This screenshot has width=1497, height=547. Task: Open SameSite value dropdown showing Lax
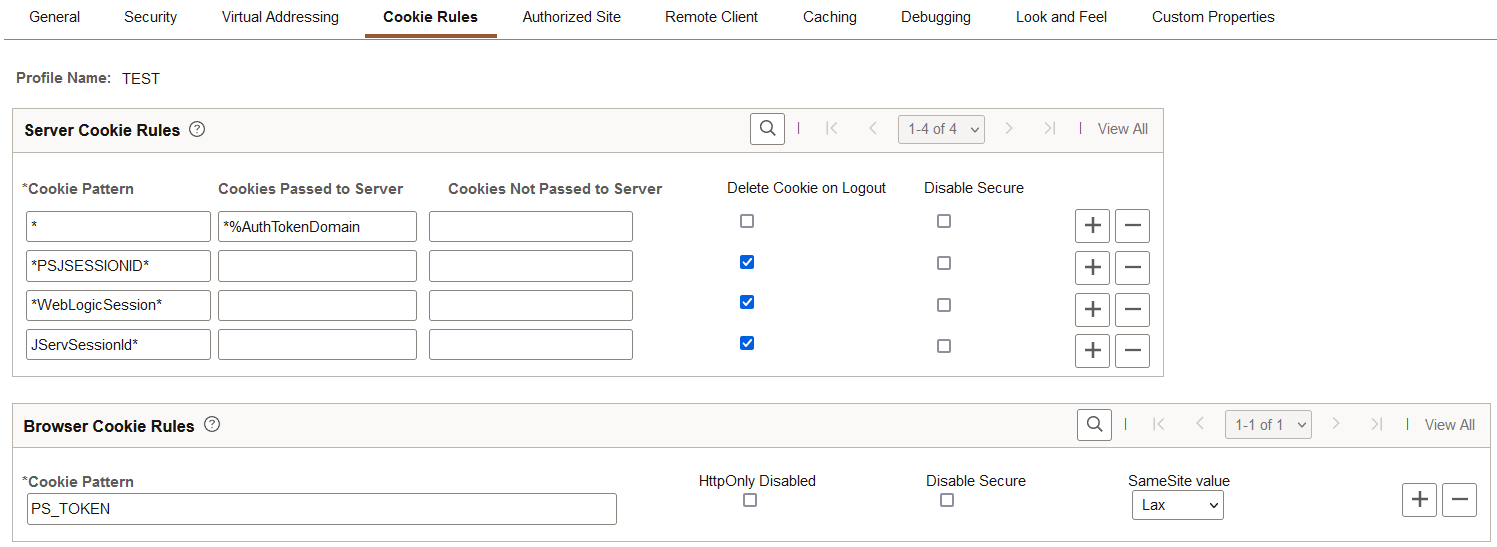click(1178, 505)
